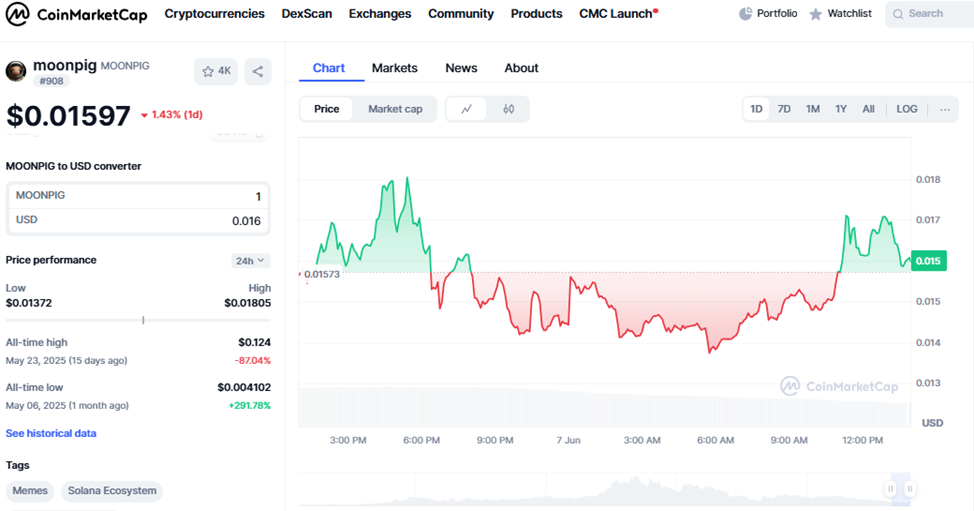Click the 24h high value $0.01805

(247, 303)
